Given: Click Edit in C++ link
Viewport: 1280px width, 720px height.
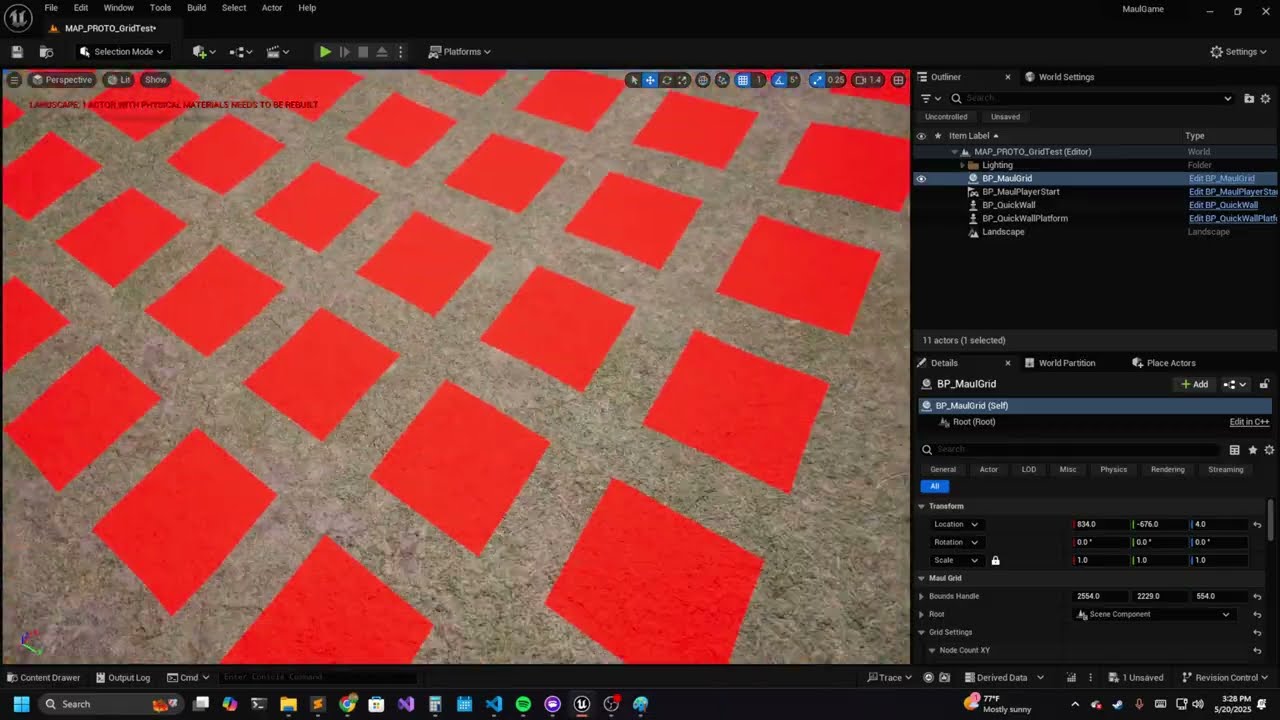Looking at the screenshot, I should pyautogui.click(x=1249, y=422).
